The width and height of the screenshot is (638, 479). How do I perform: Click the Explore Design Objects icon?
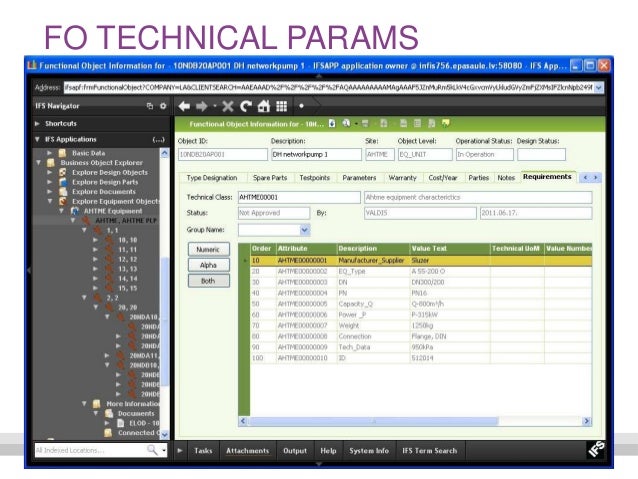(x=63, y=172)
